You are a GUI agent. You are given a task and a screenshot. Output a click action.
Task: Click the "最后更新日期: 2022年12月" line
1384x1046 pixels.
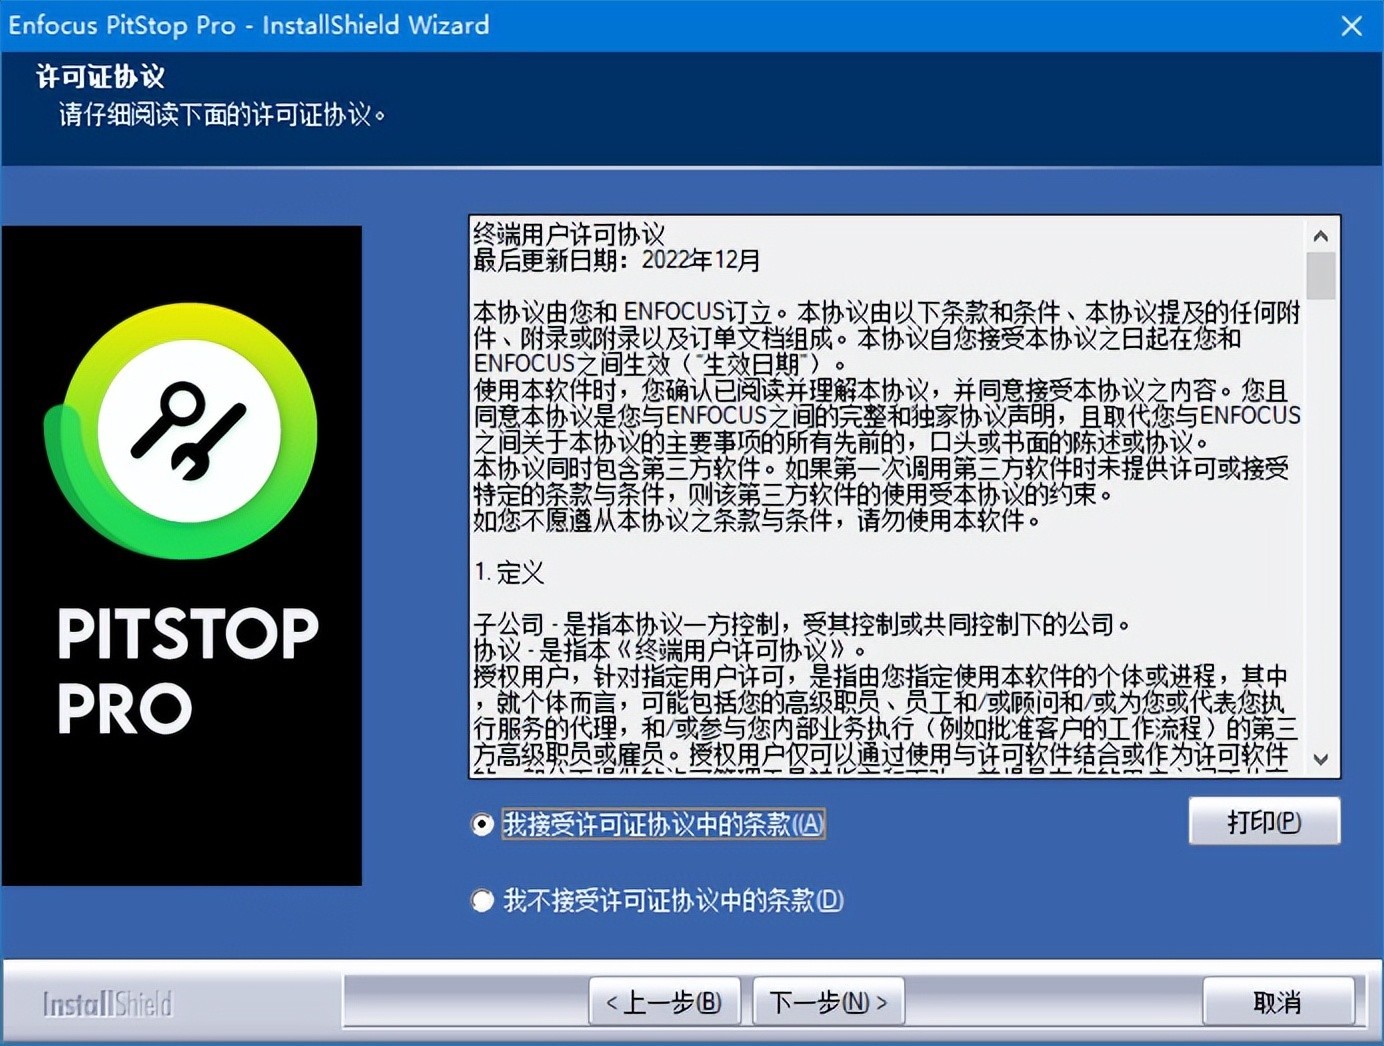click(x=617, y=260)
